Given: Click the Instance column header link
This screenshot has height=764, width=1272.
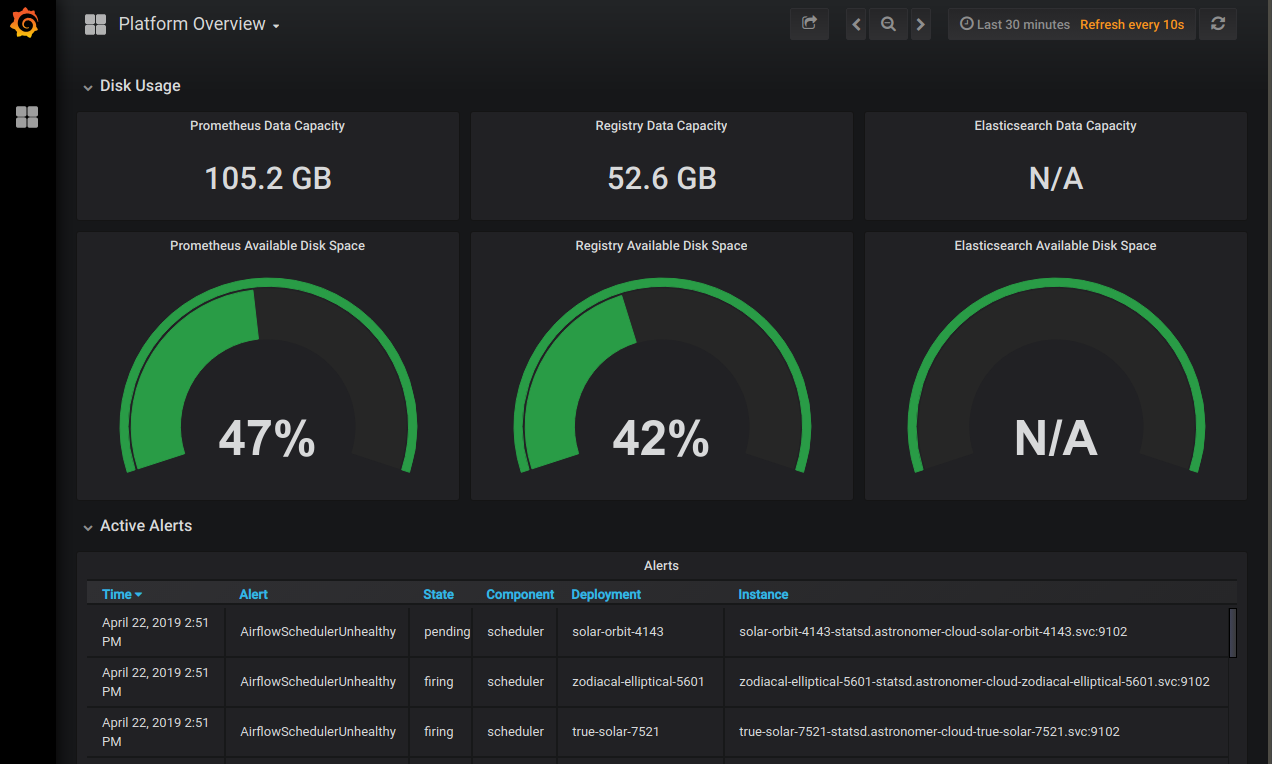Looking at the screenshot, I should 763,594.
